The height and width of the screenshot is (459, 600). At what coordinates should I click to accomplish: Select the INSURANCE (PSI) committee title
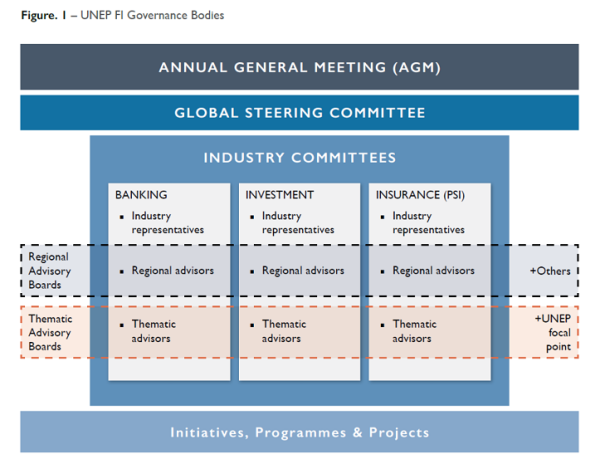[420, 195]
